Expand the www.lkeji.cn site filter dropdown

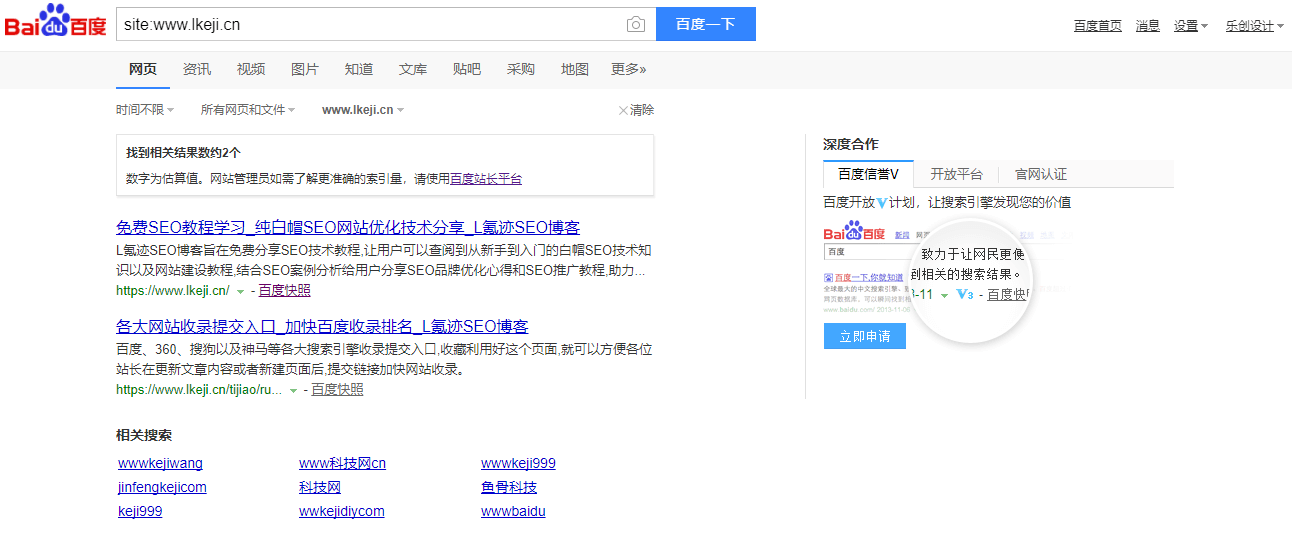(x=363, y=110)
